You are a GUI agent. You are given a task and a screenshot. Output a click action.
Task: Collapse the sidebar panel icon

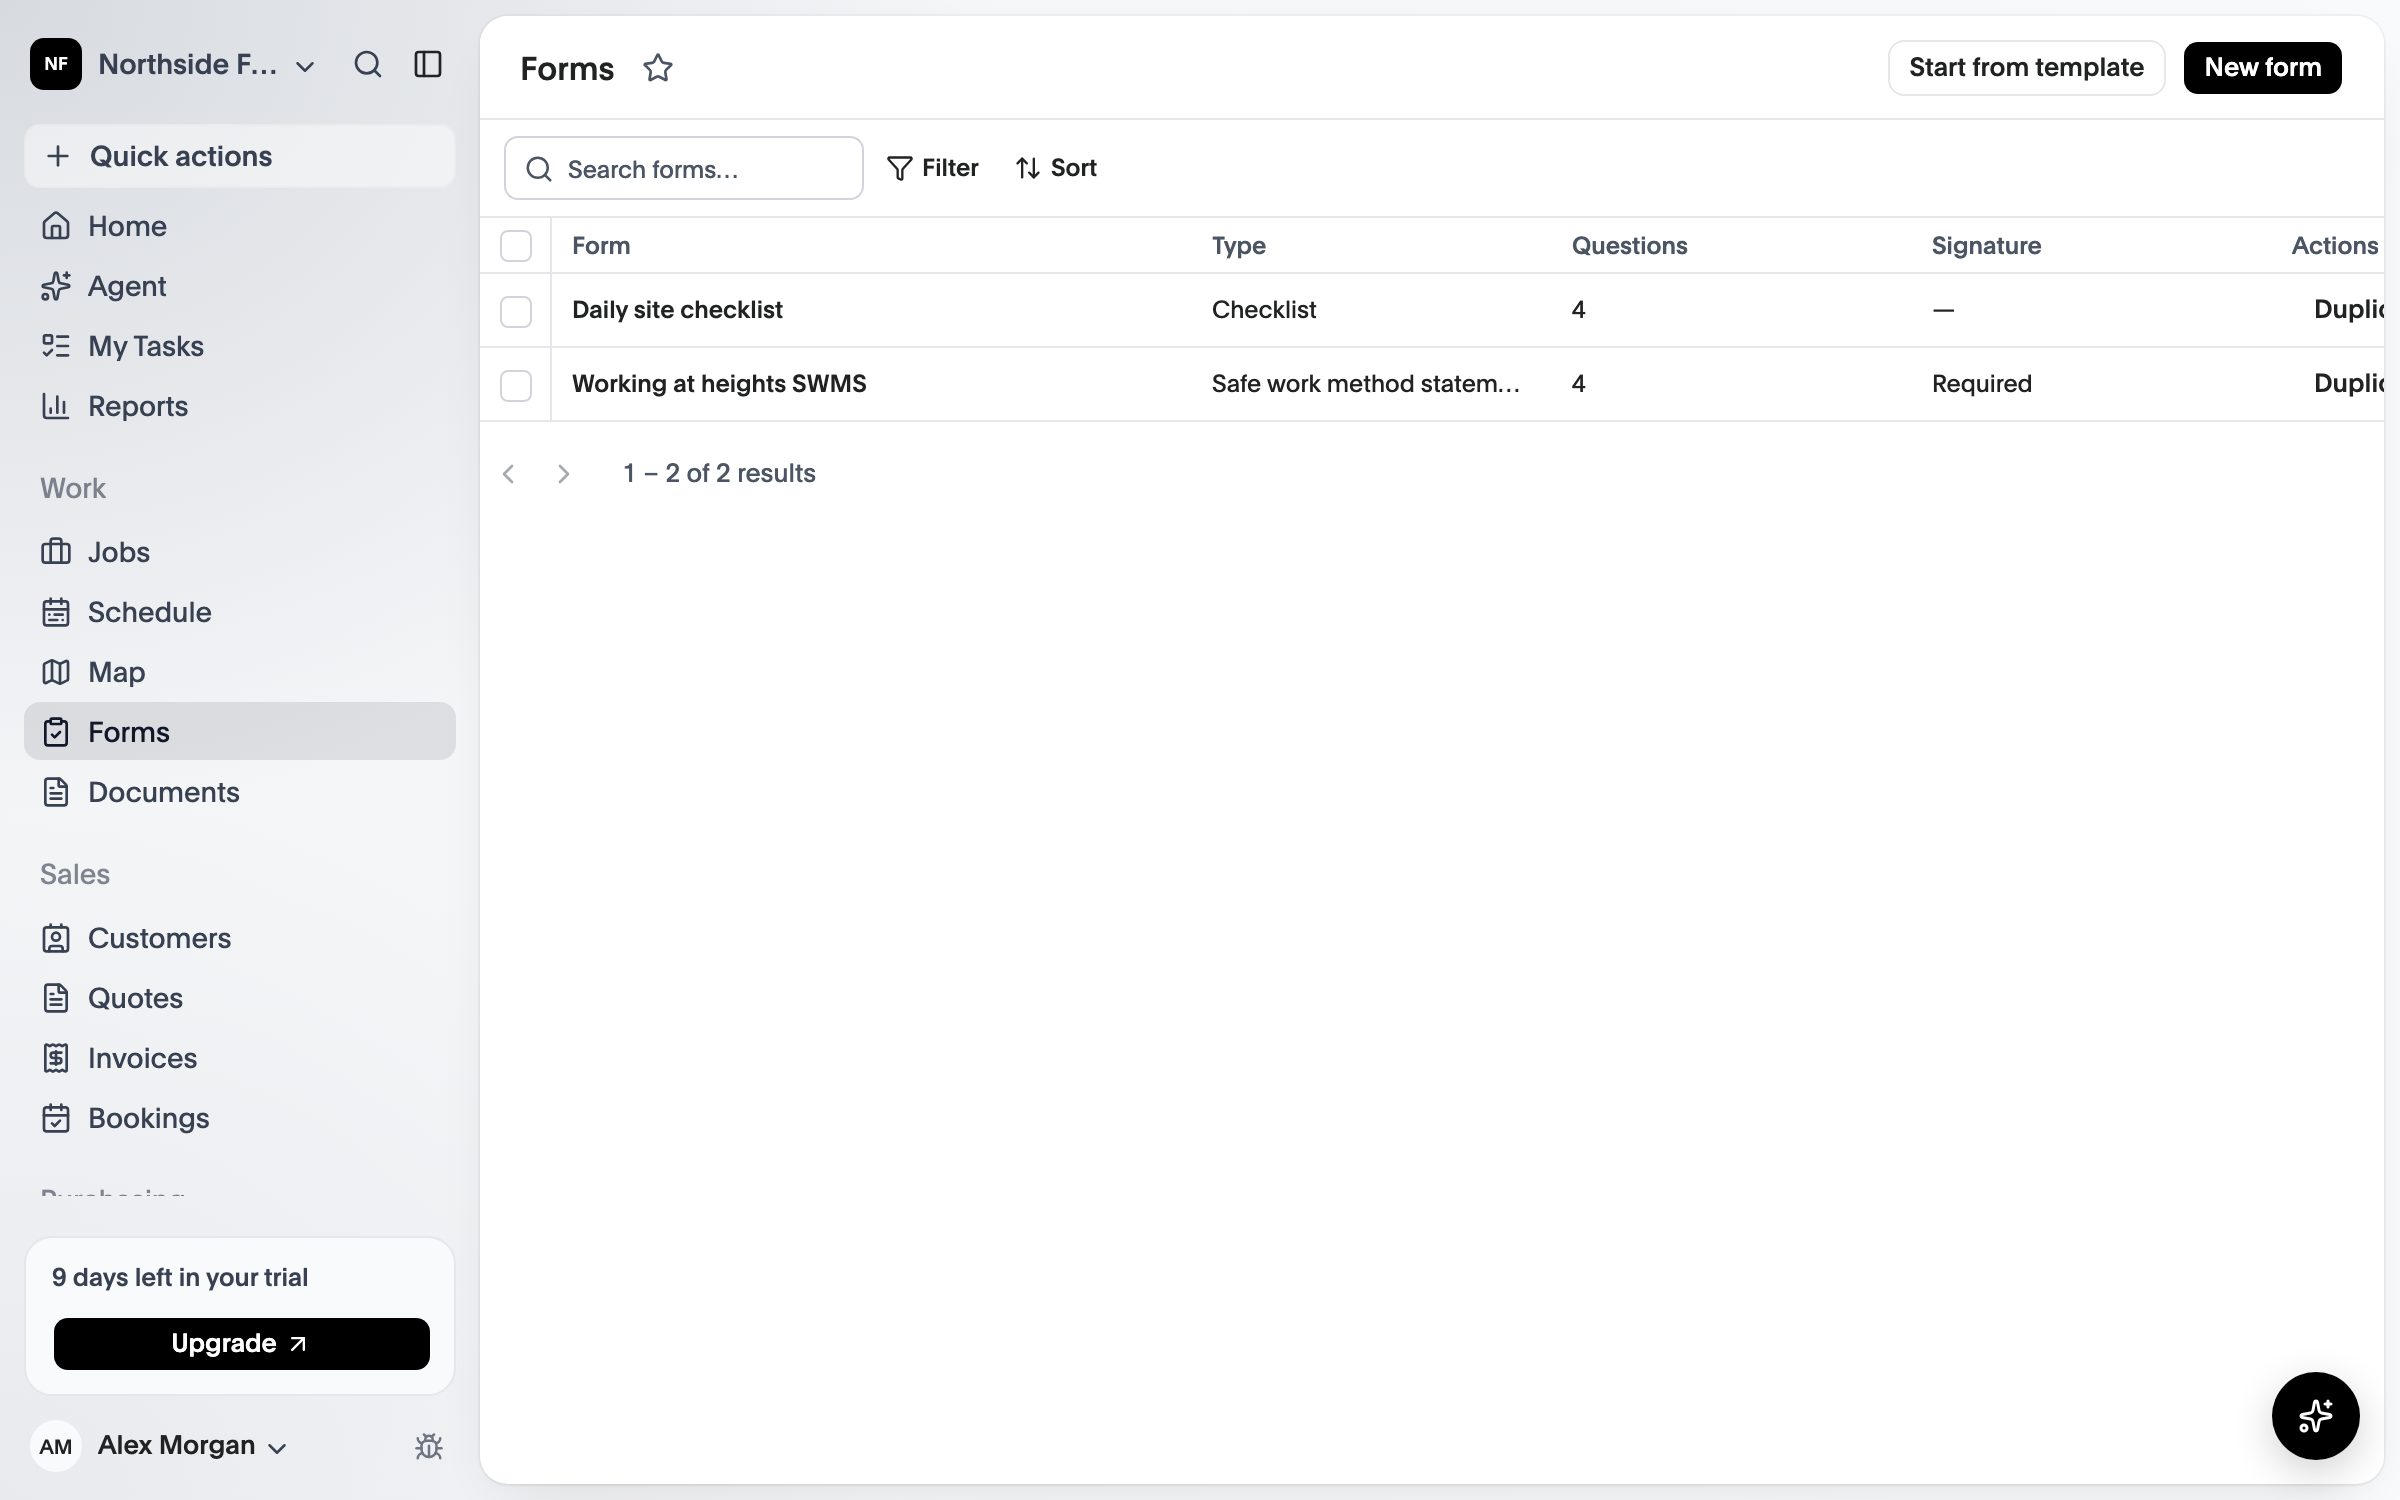[x=428, y=65]
